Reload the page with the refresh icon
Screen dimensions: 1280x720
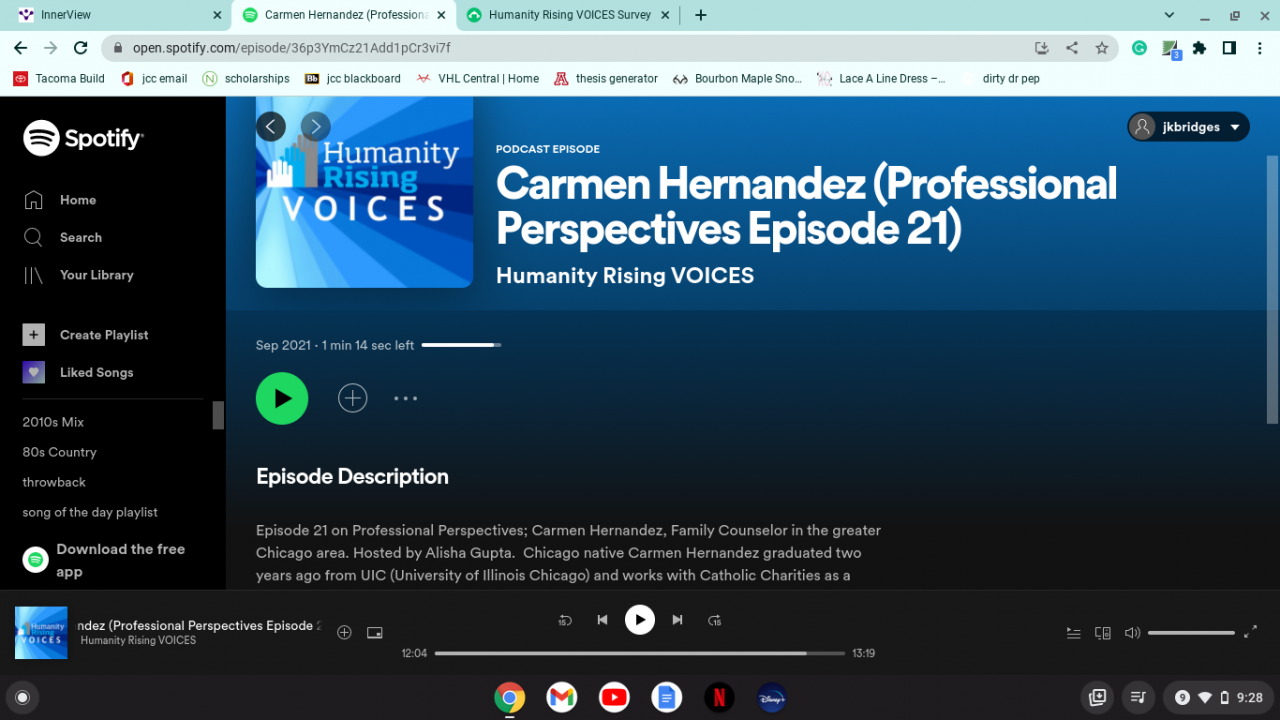coord(81,48)
